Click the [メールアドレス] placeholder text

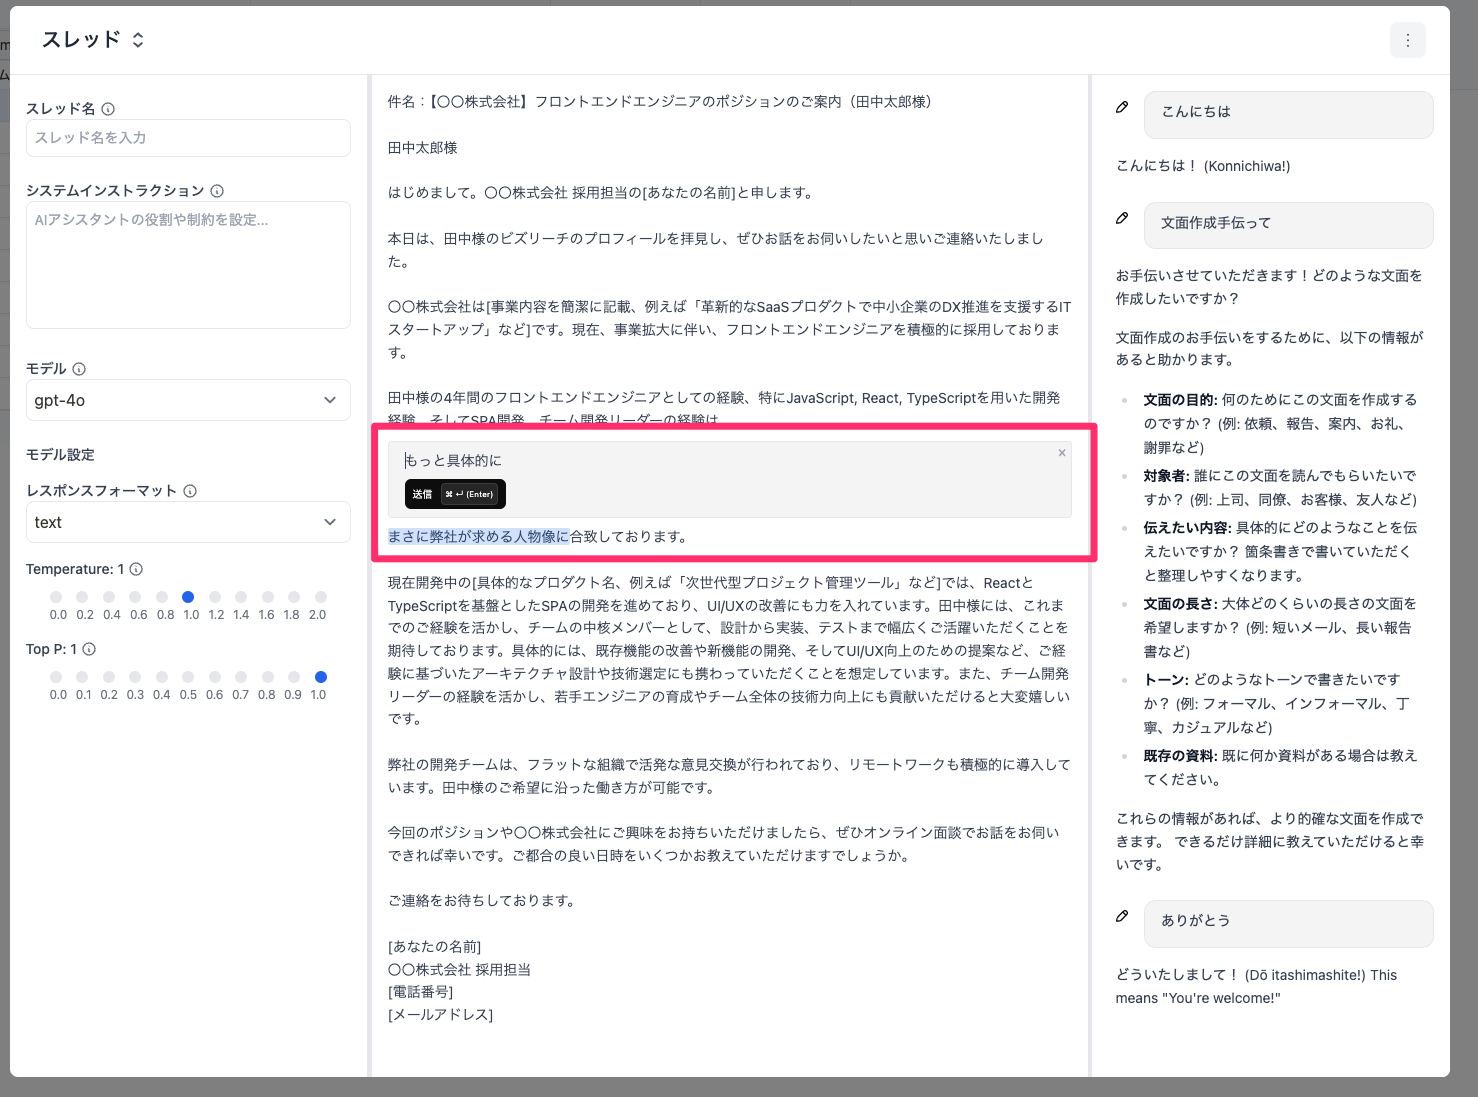click(x=441, y=1015)
